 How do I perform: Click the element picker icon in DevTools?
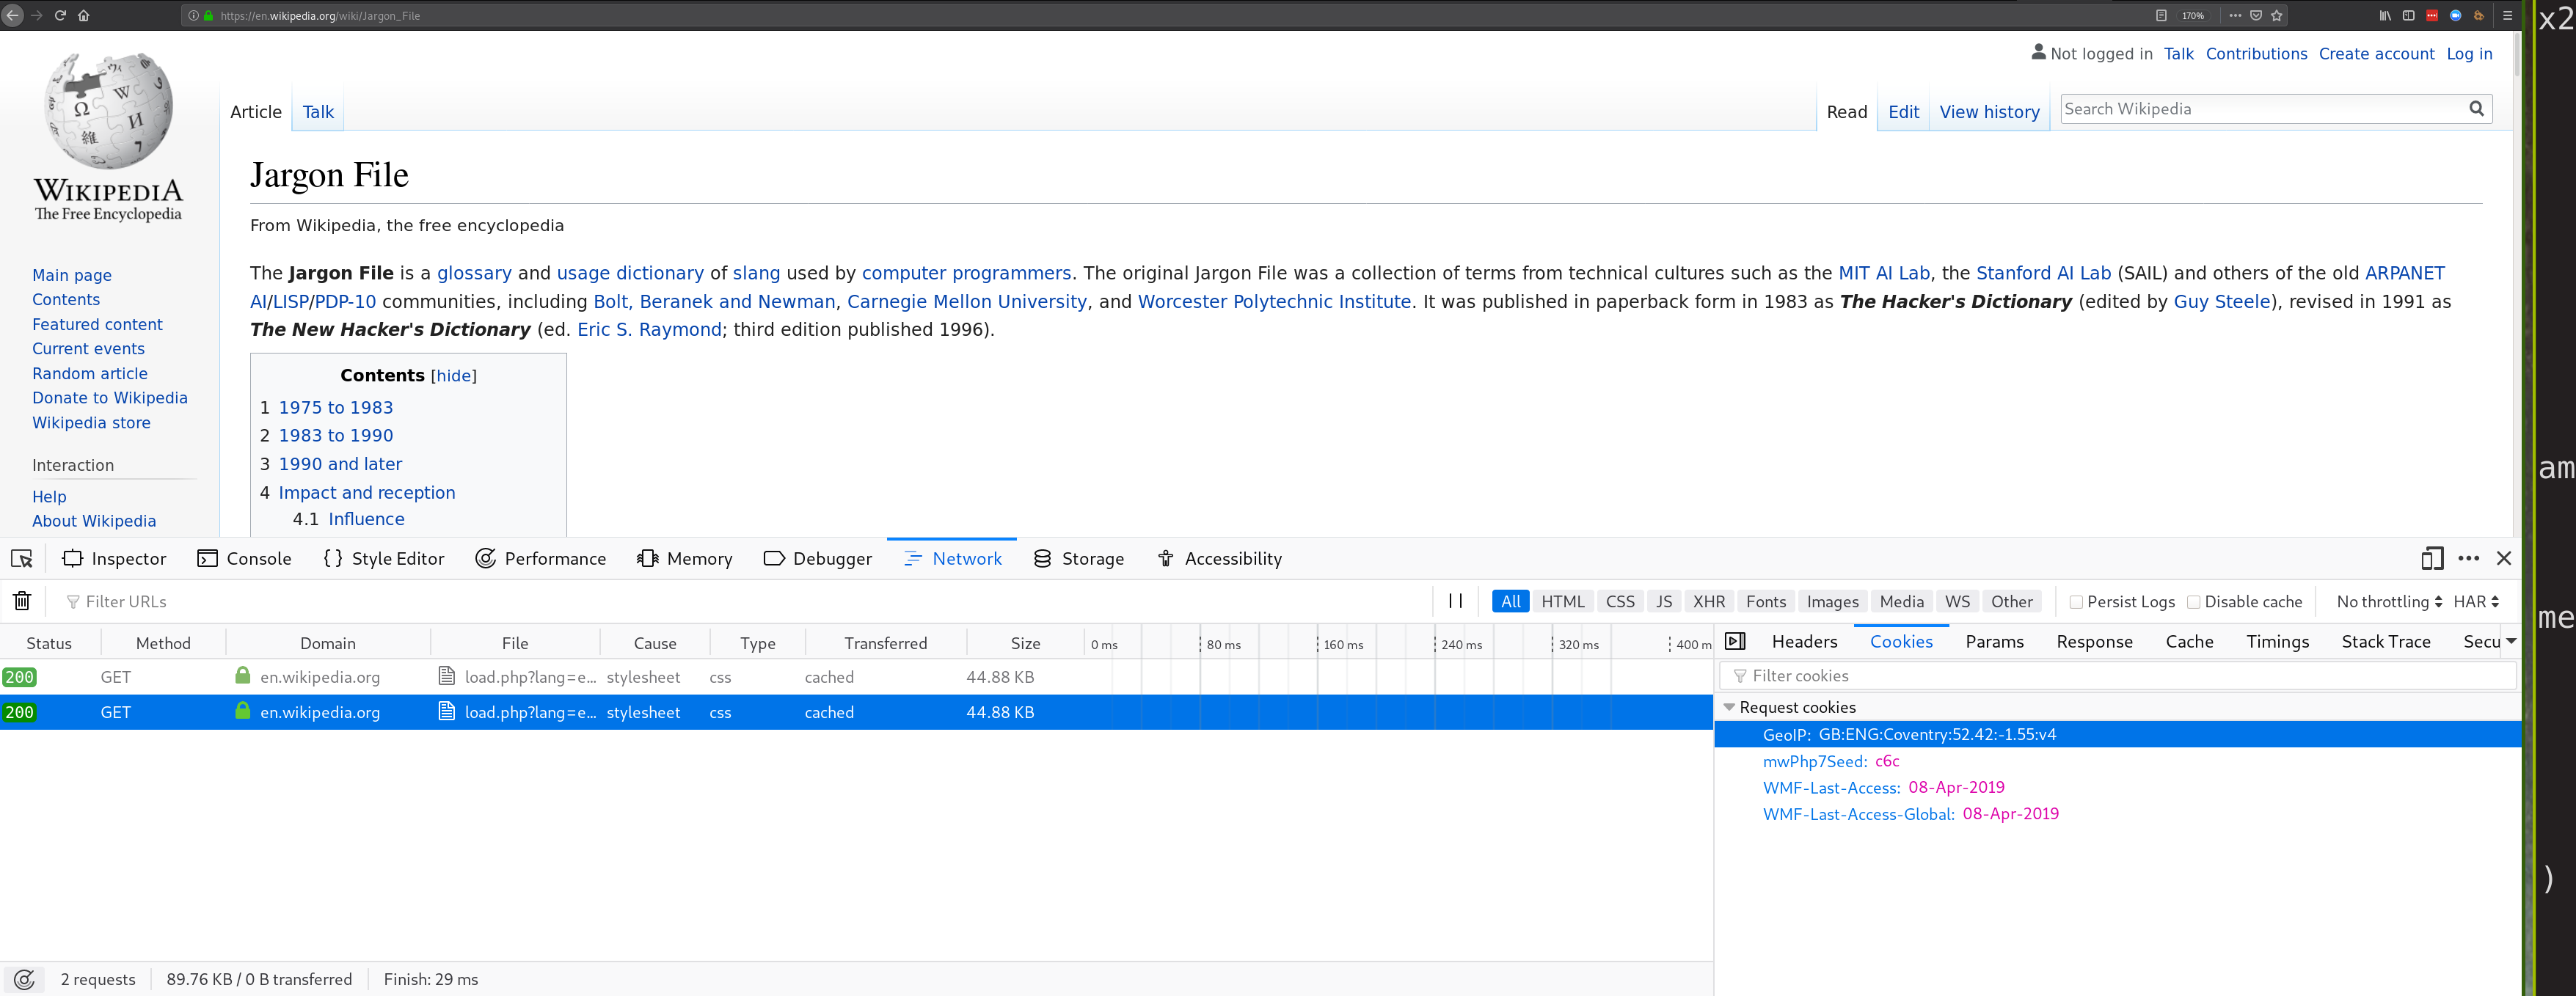(x=22, y=559)
